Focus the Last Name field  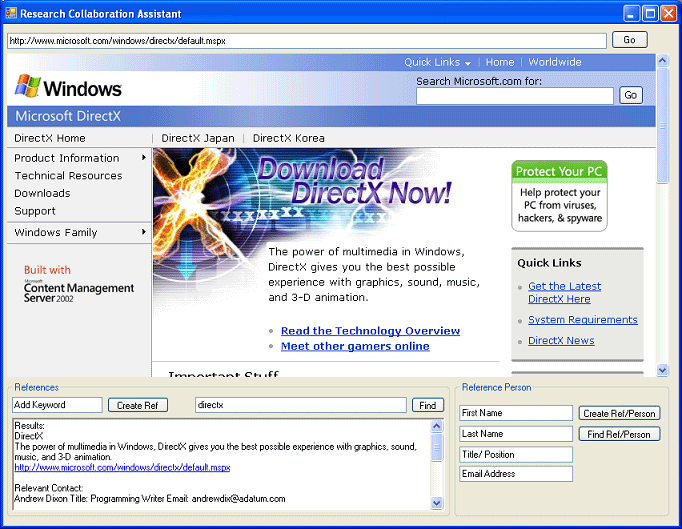click(516, 434)
